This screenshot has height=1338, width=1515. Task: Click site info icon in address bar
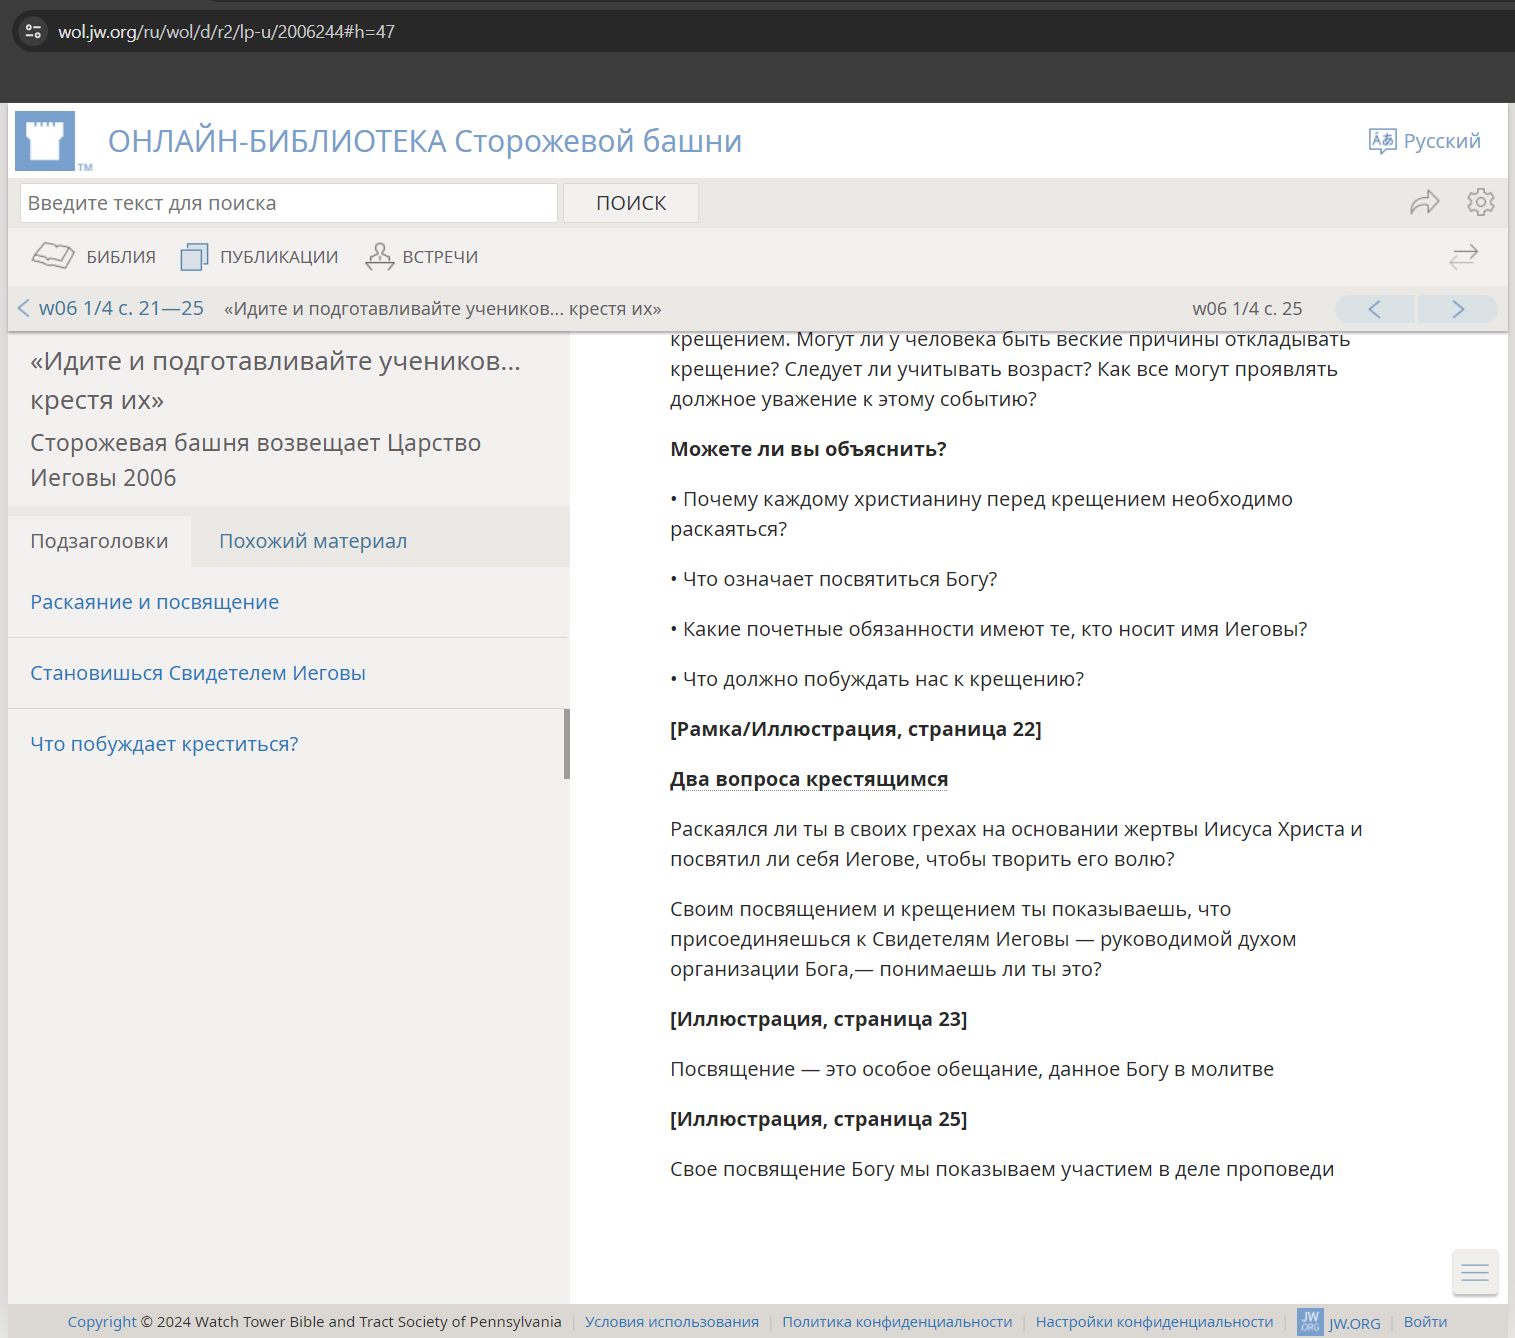pyautogui.click(x=33, y=31)
